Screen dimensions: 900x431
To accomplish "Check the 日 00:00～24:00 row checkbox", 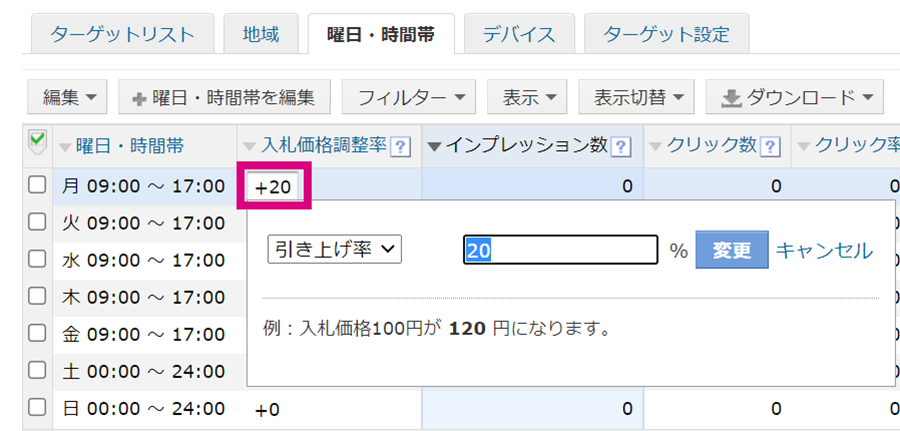I will pos(37,407).
